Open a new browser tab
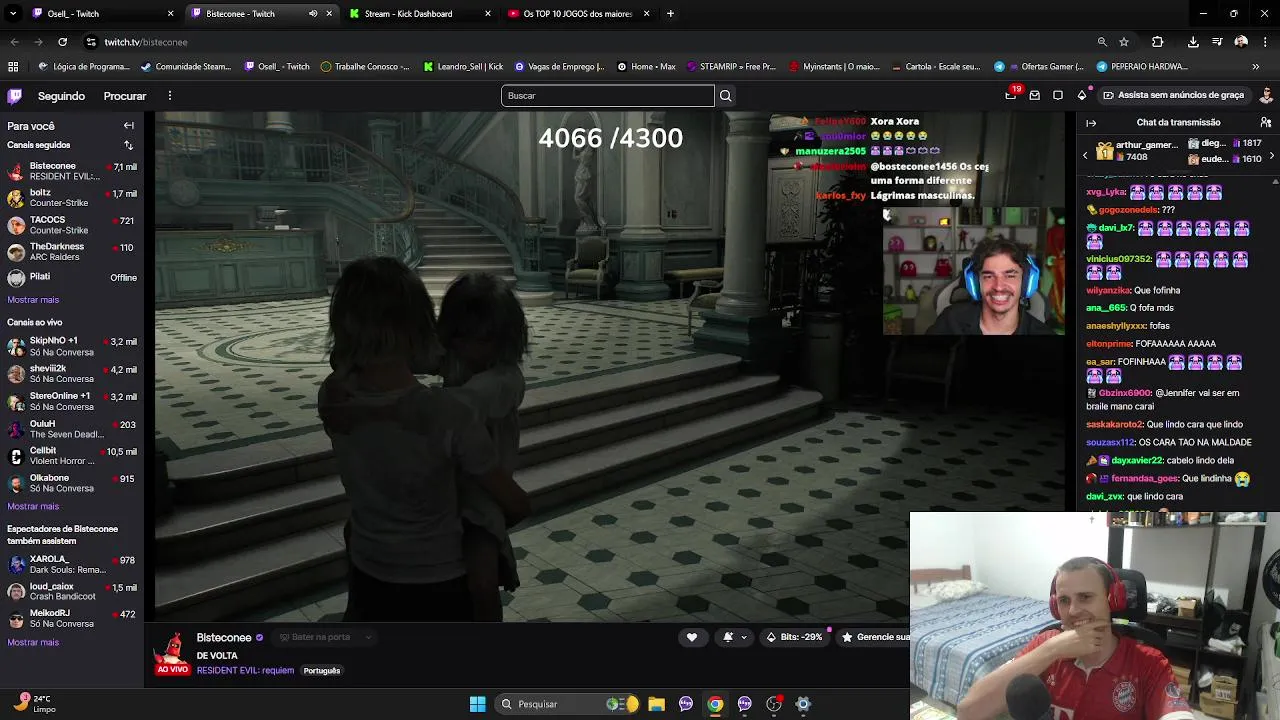 (670, 14)
